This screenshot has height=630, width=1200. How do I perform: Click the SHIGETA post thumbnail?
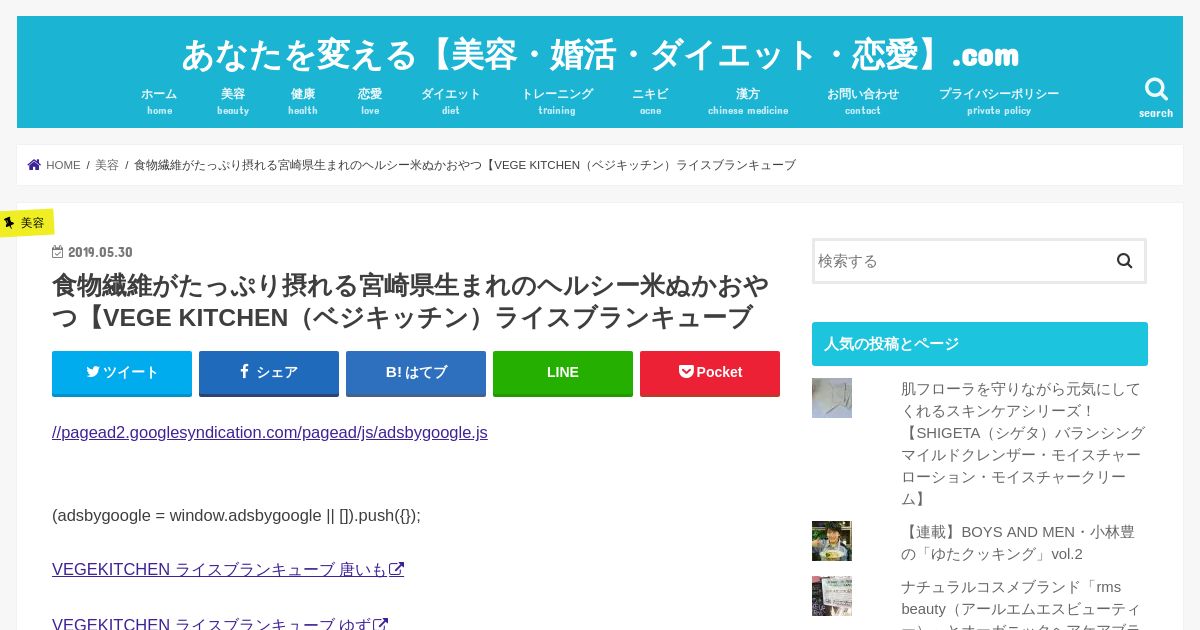(832, 398)
